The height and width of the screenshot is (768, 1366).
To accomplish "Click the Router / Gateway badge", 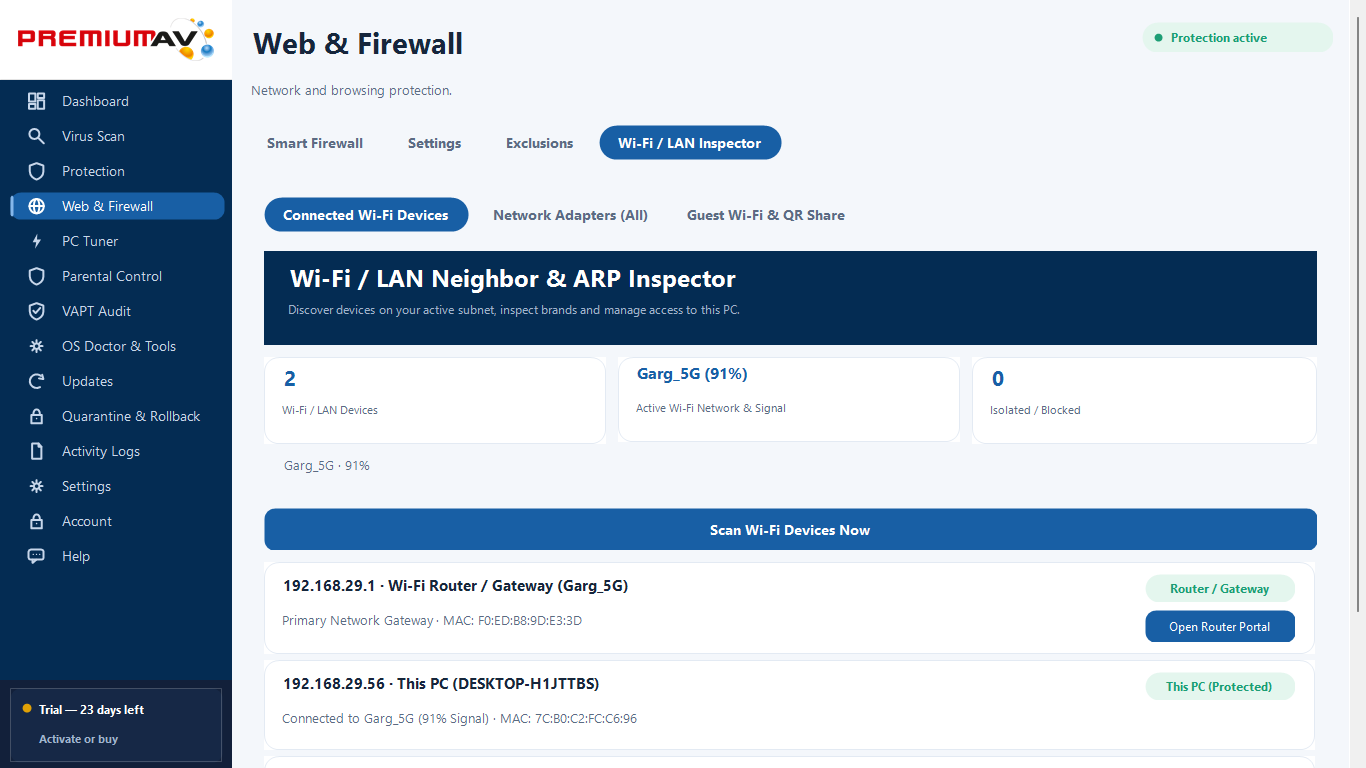I will click(1220, 589).
